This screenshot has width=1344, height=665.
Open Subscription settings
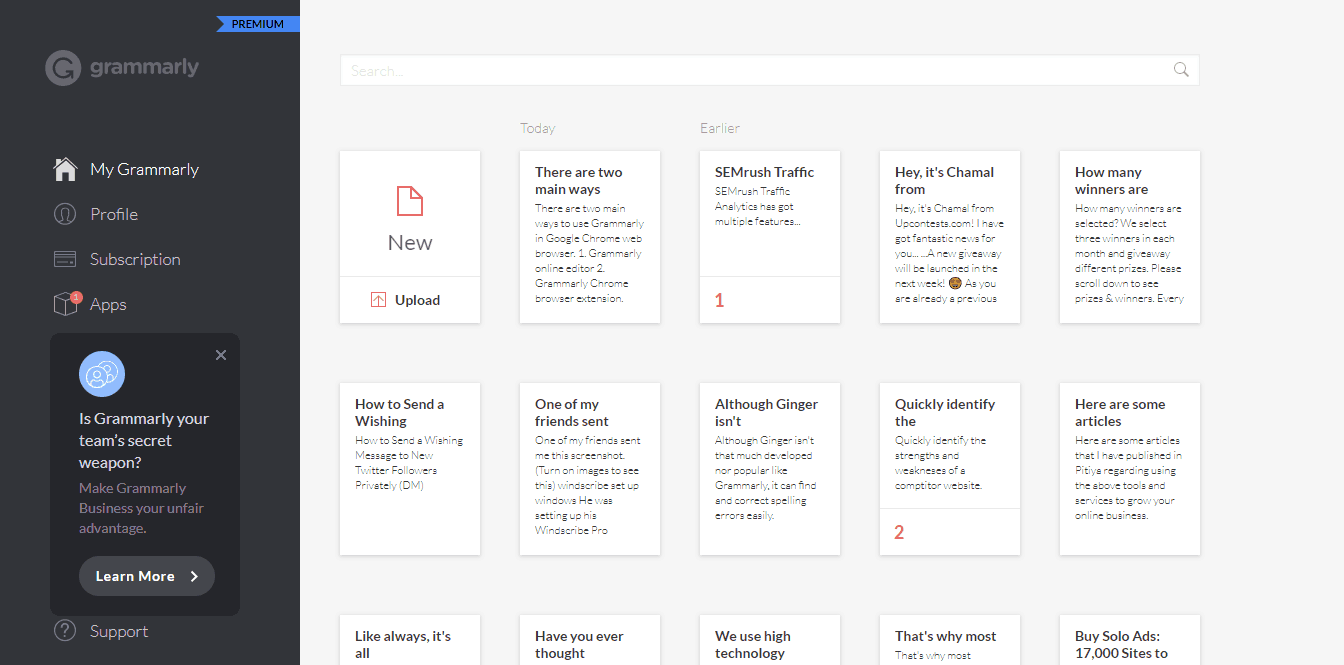pyautogui.click(x=135, y=259)
